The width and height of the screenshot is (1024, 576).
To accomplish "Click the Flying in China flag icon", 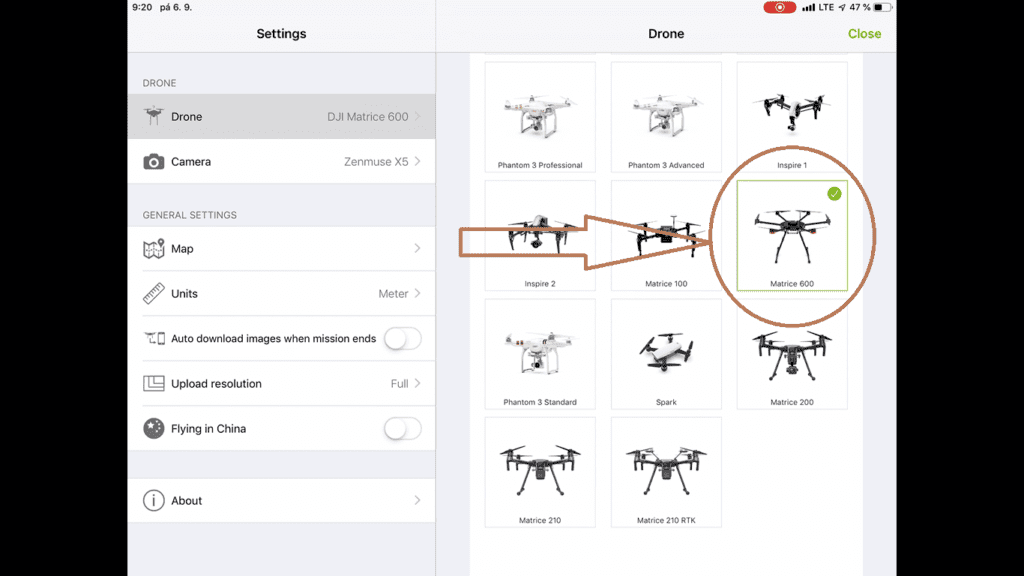I will 153,428.
